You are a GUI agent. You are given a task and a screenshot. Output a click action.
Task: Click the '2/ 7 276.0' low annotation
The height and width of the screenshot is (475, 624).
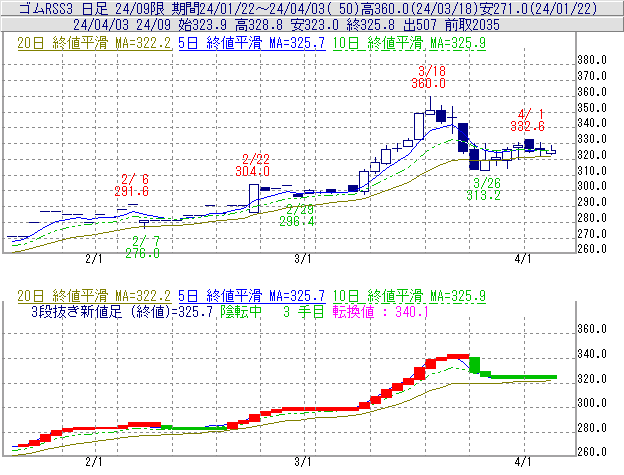click(143, 247)
